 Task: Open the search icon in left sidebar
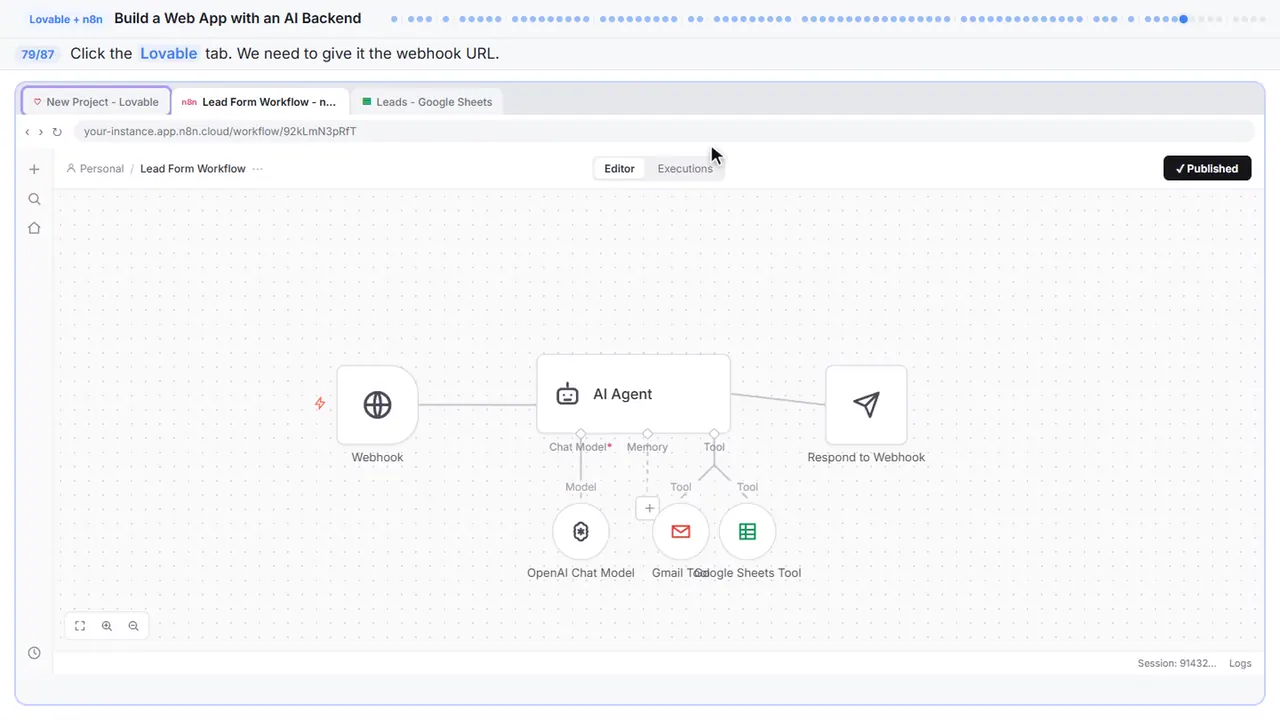pyautogui.click(x=34, y=199)
